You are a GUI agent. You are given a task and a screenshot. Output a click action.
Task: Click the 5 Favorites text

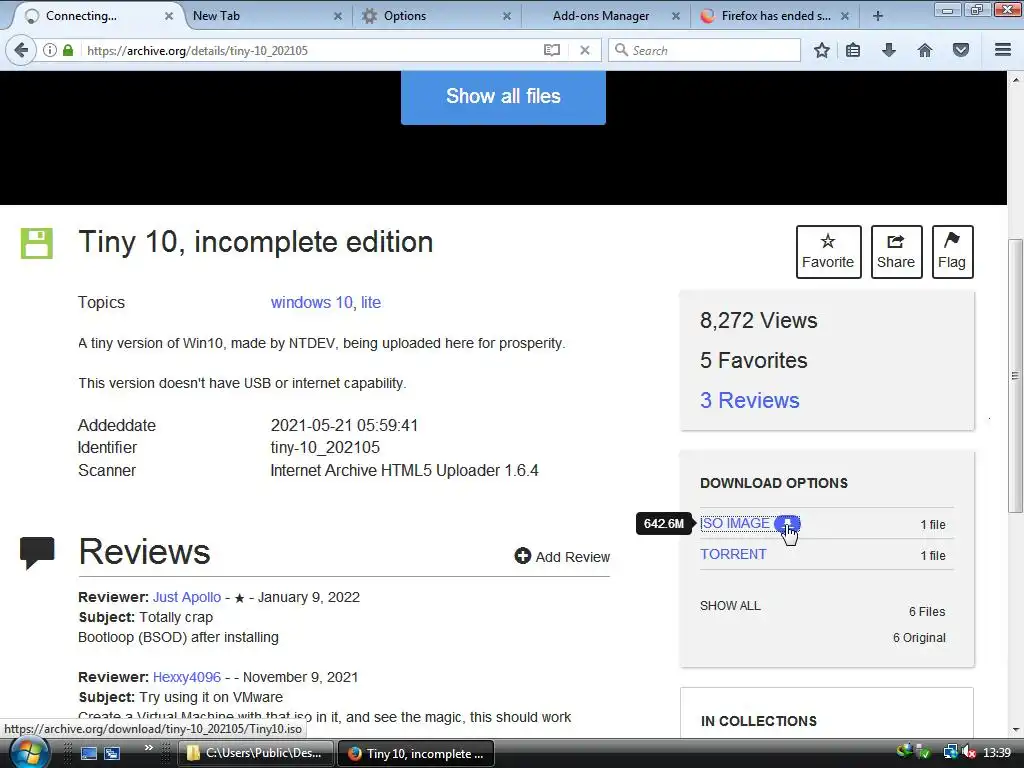point(754,360)
